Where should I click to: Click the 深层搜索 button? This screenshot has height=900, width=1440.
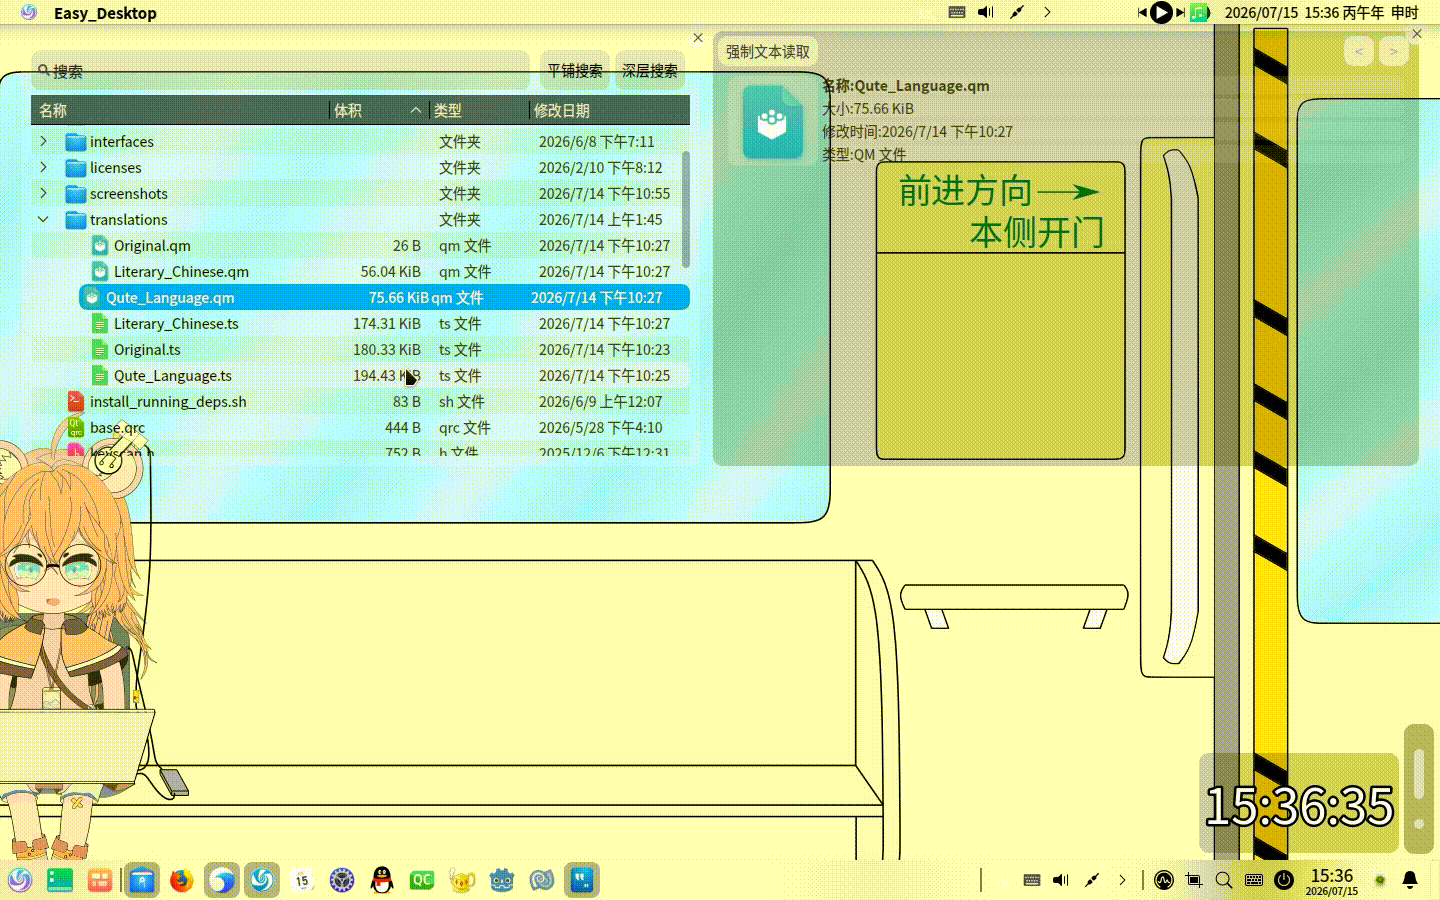(x=650, y=71)
